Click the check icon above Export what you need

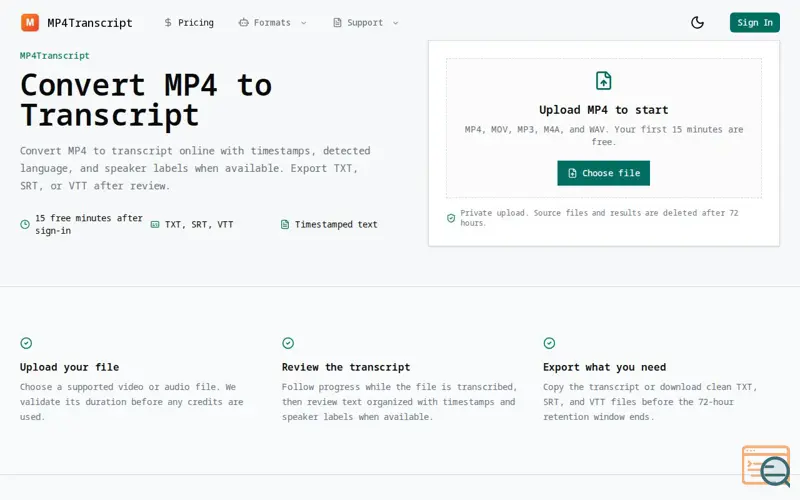tap(549, 343)
